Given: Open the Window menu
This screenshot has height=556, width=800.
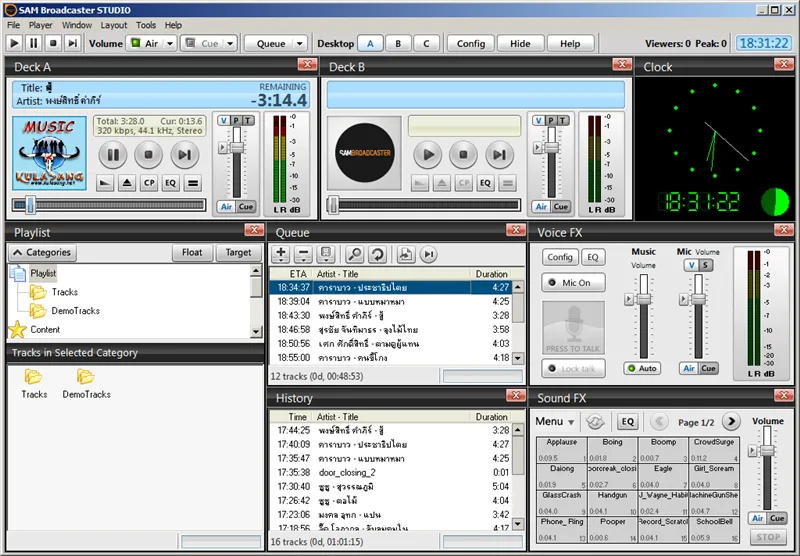Looking at the screenshot, I should [77, 25].
